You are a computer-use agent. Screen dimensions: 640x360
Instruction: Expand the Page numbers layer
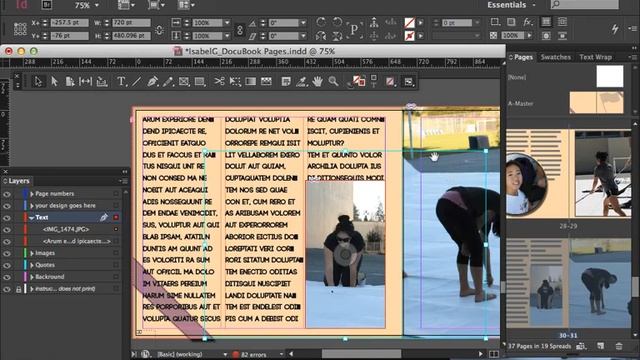coord(31,194)
